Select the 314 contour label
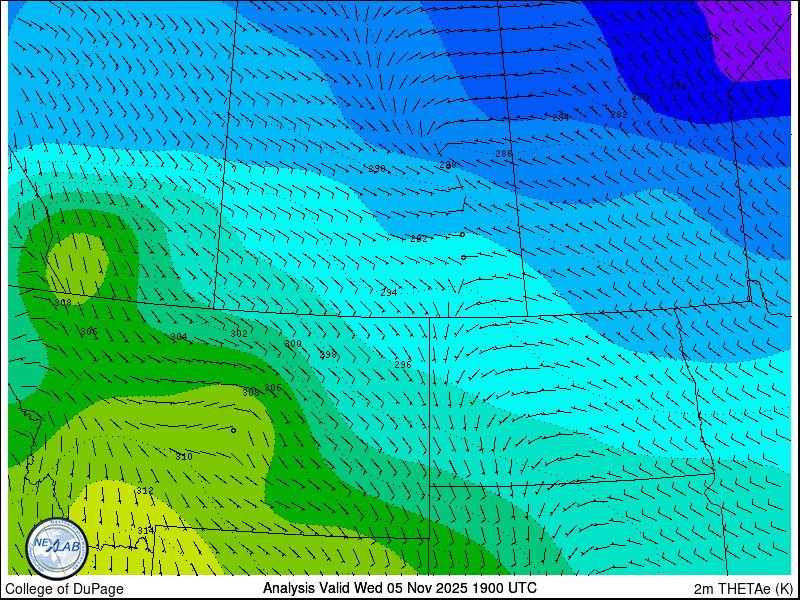The height and width of the screenshot is (600, 800). 145,531
